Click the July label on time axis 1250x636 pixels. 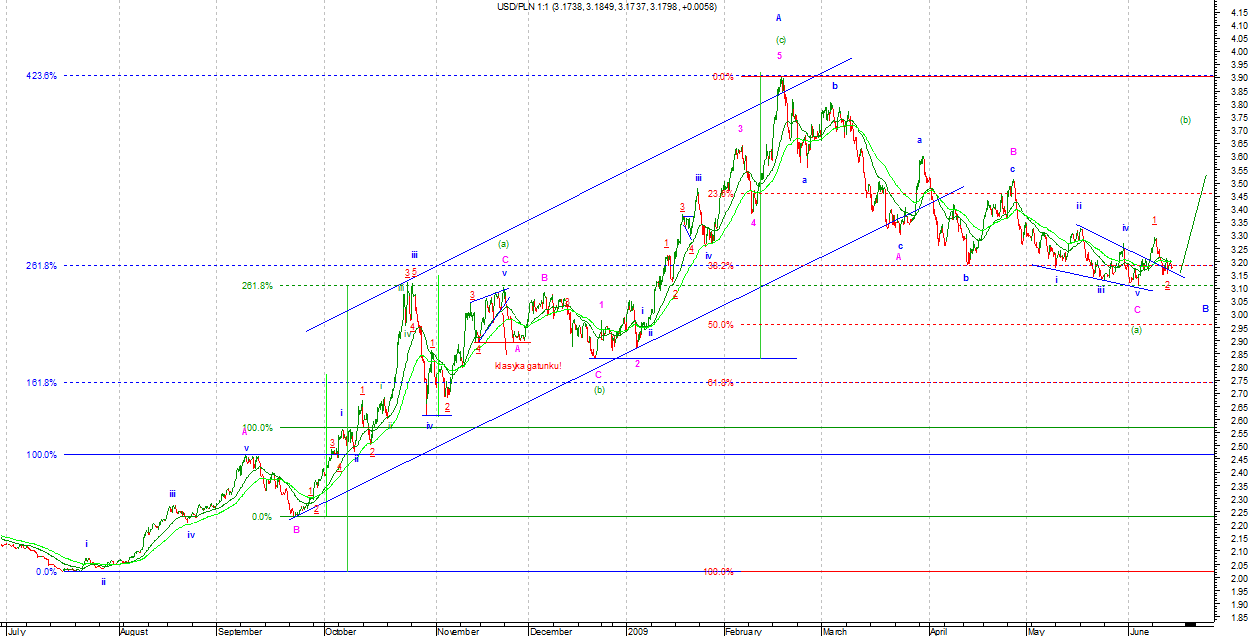click(x=18, y=631)
